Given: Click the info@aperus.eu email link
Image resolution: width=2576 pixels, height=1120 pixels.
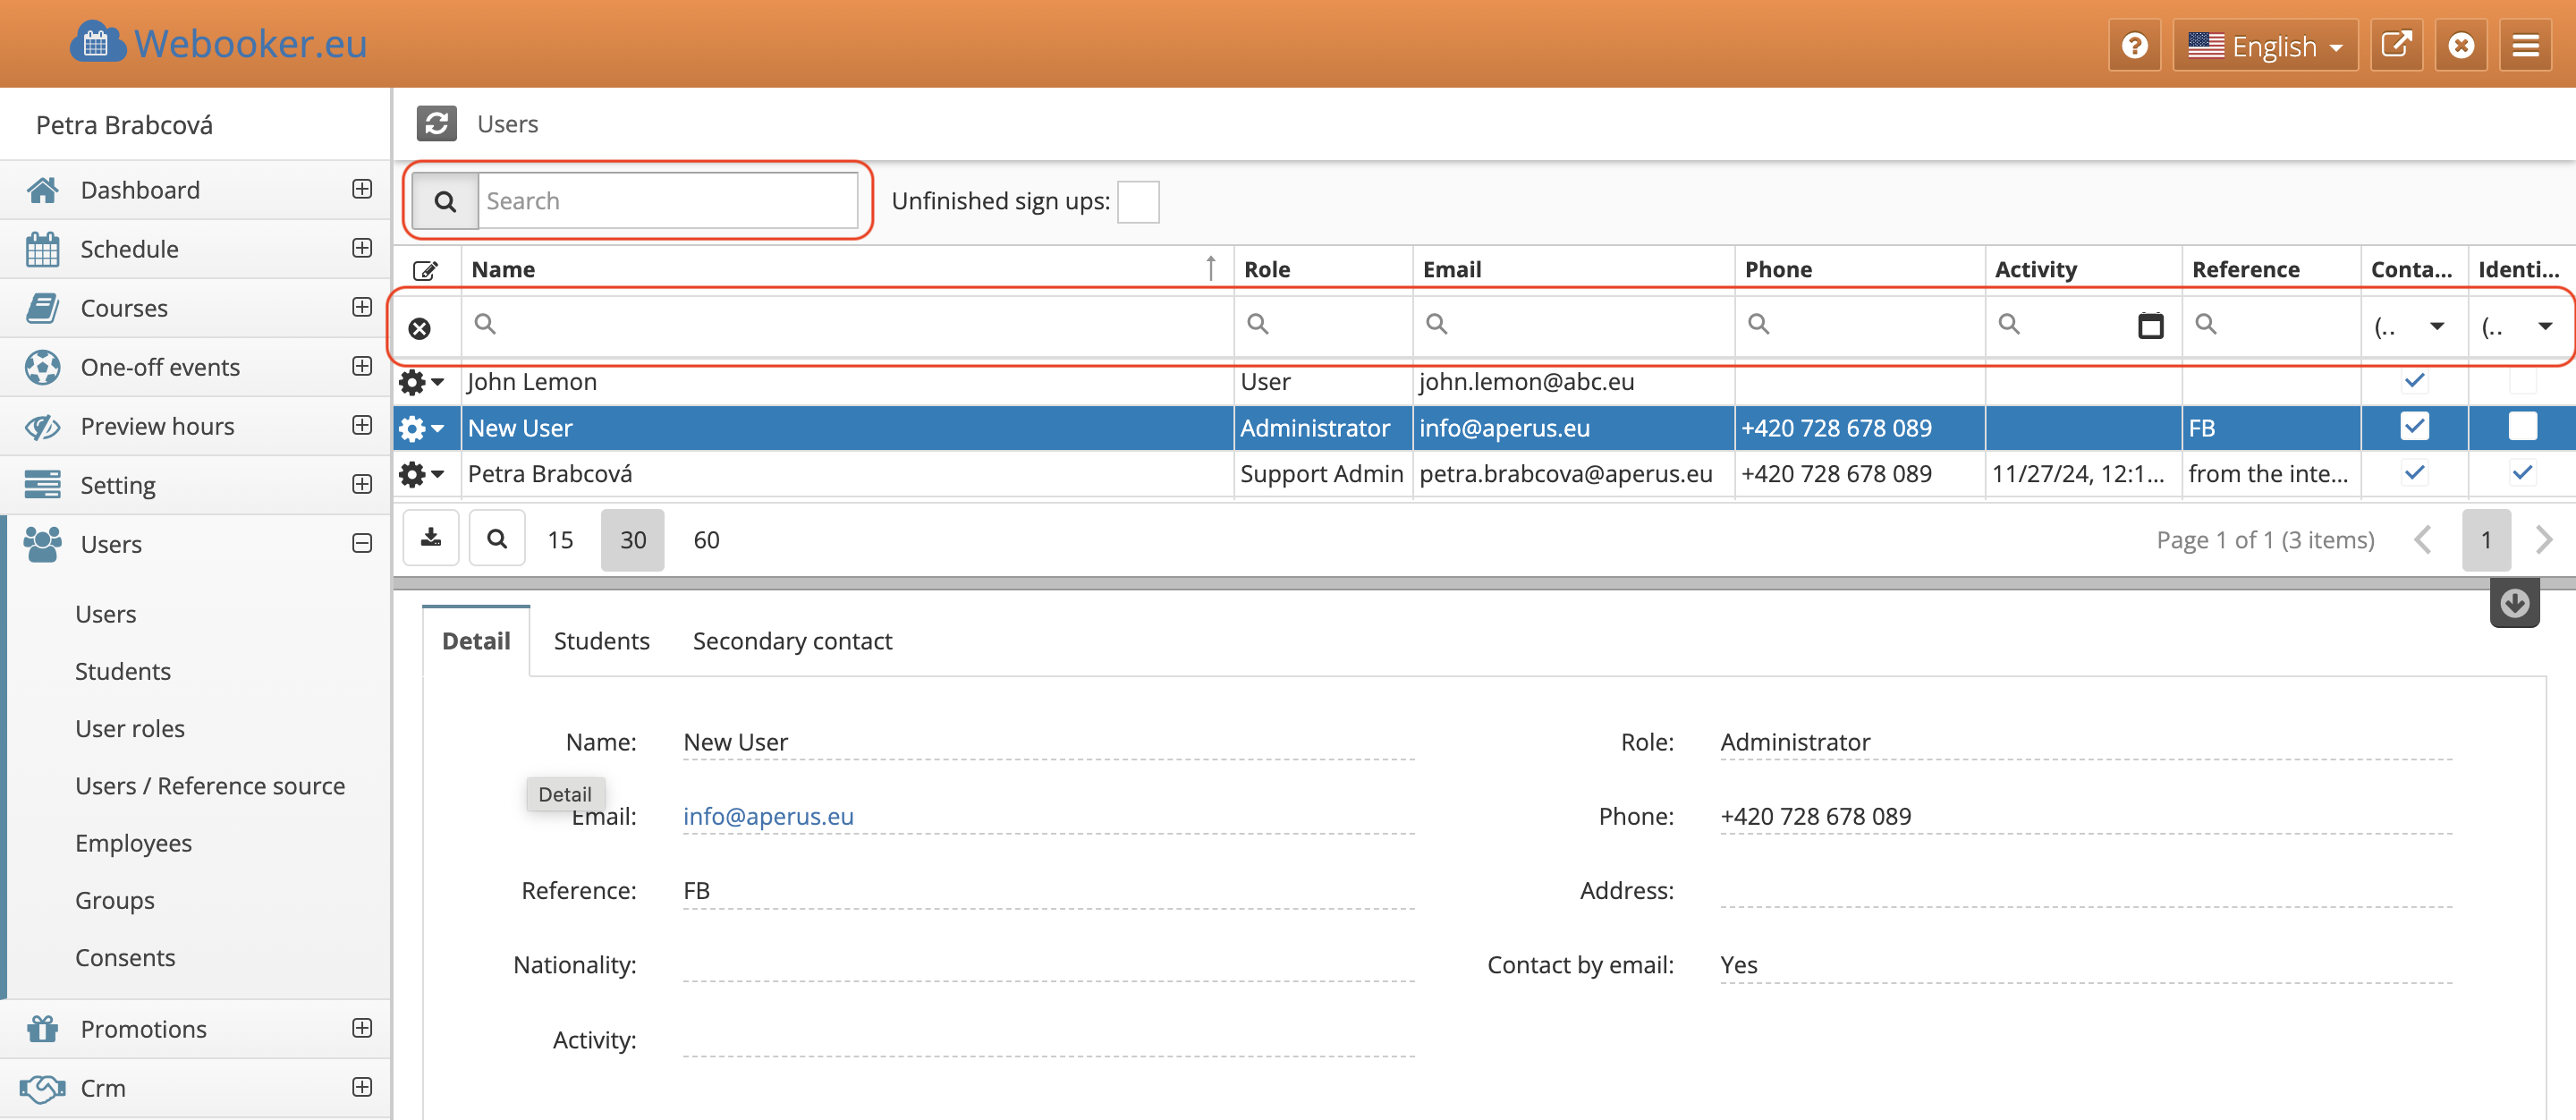Looking at the screenshot, I should tap(768, 816).
